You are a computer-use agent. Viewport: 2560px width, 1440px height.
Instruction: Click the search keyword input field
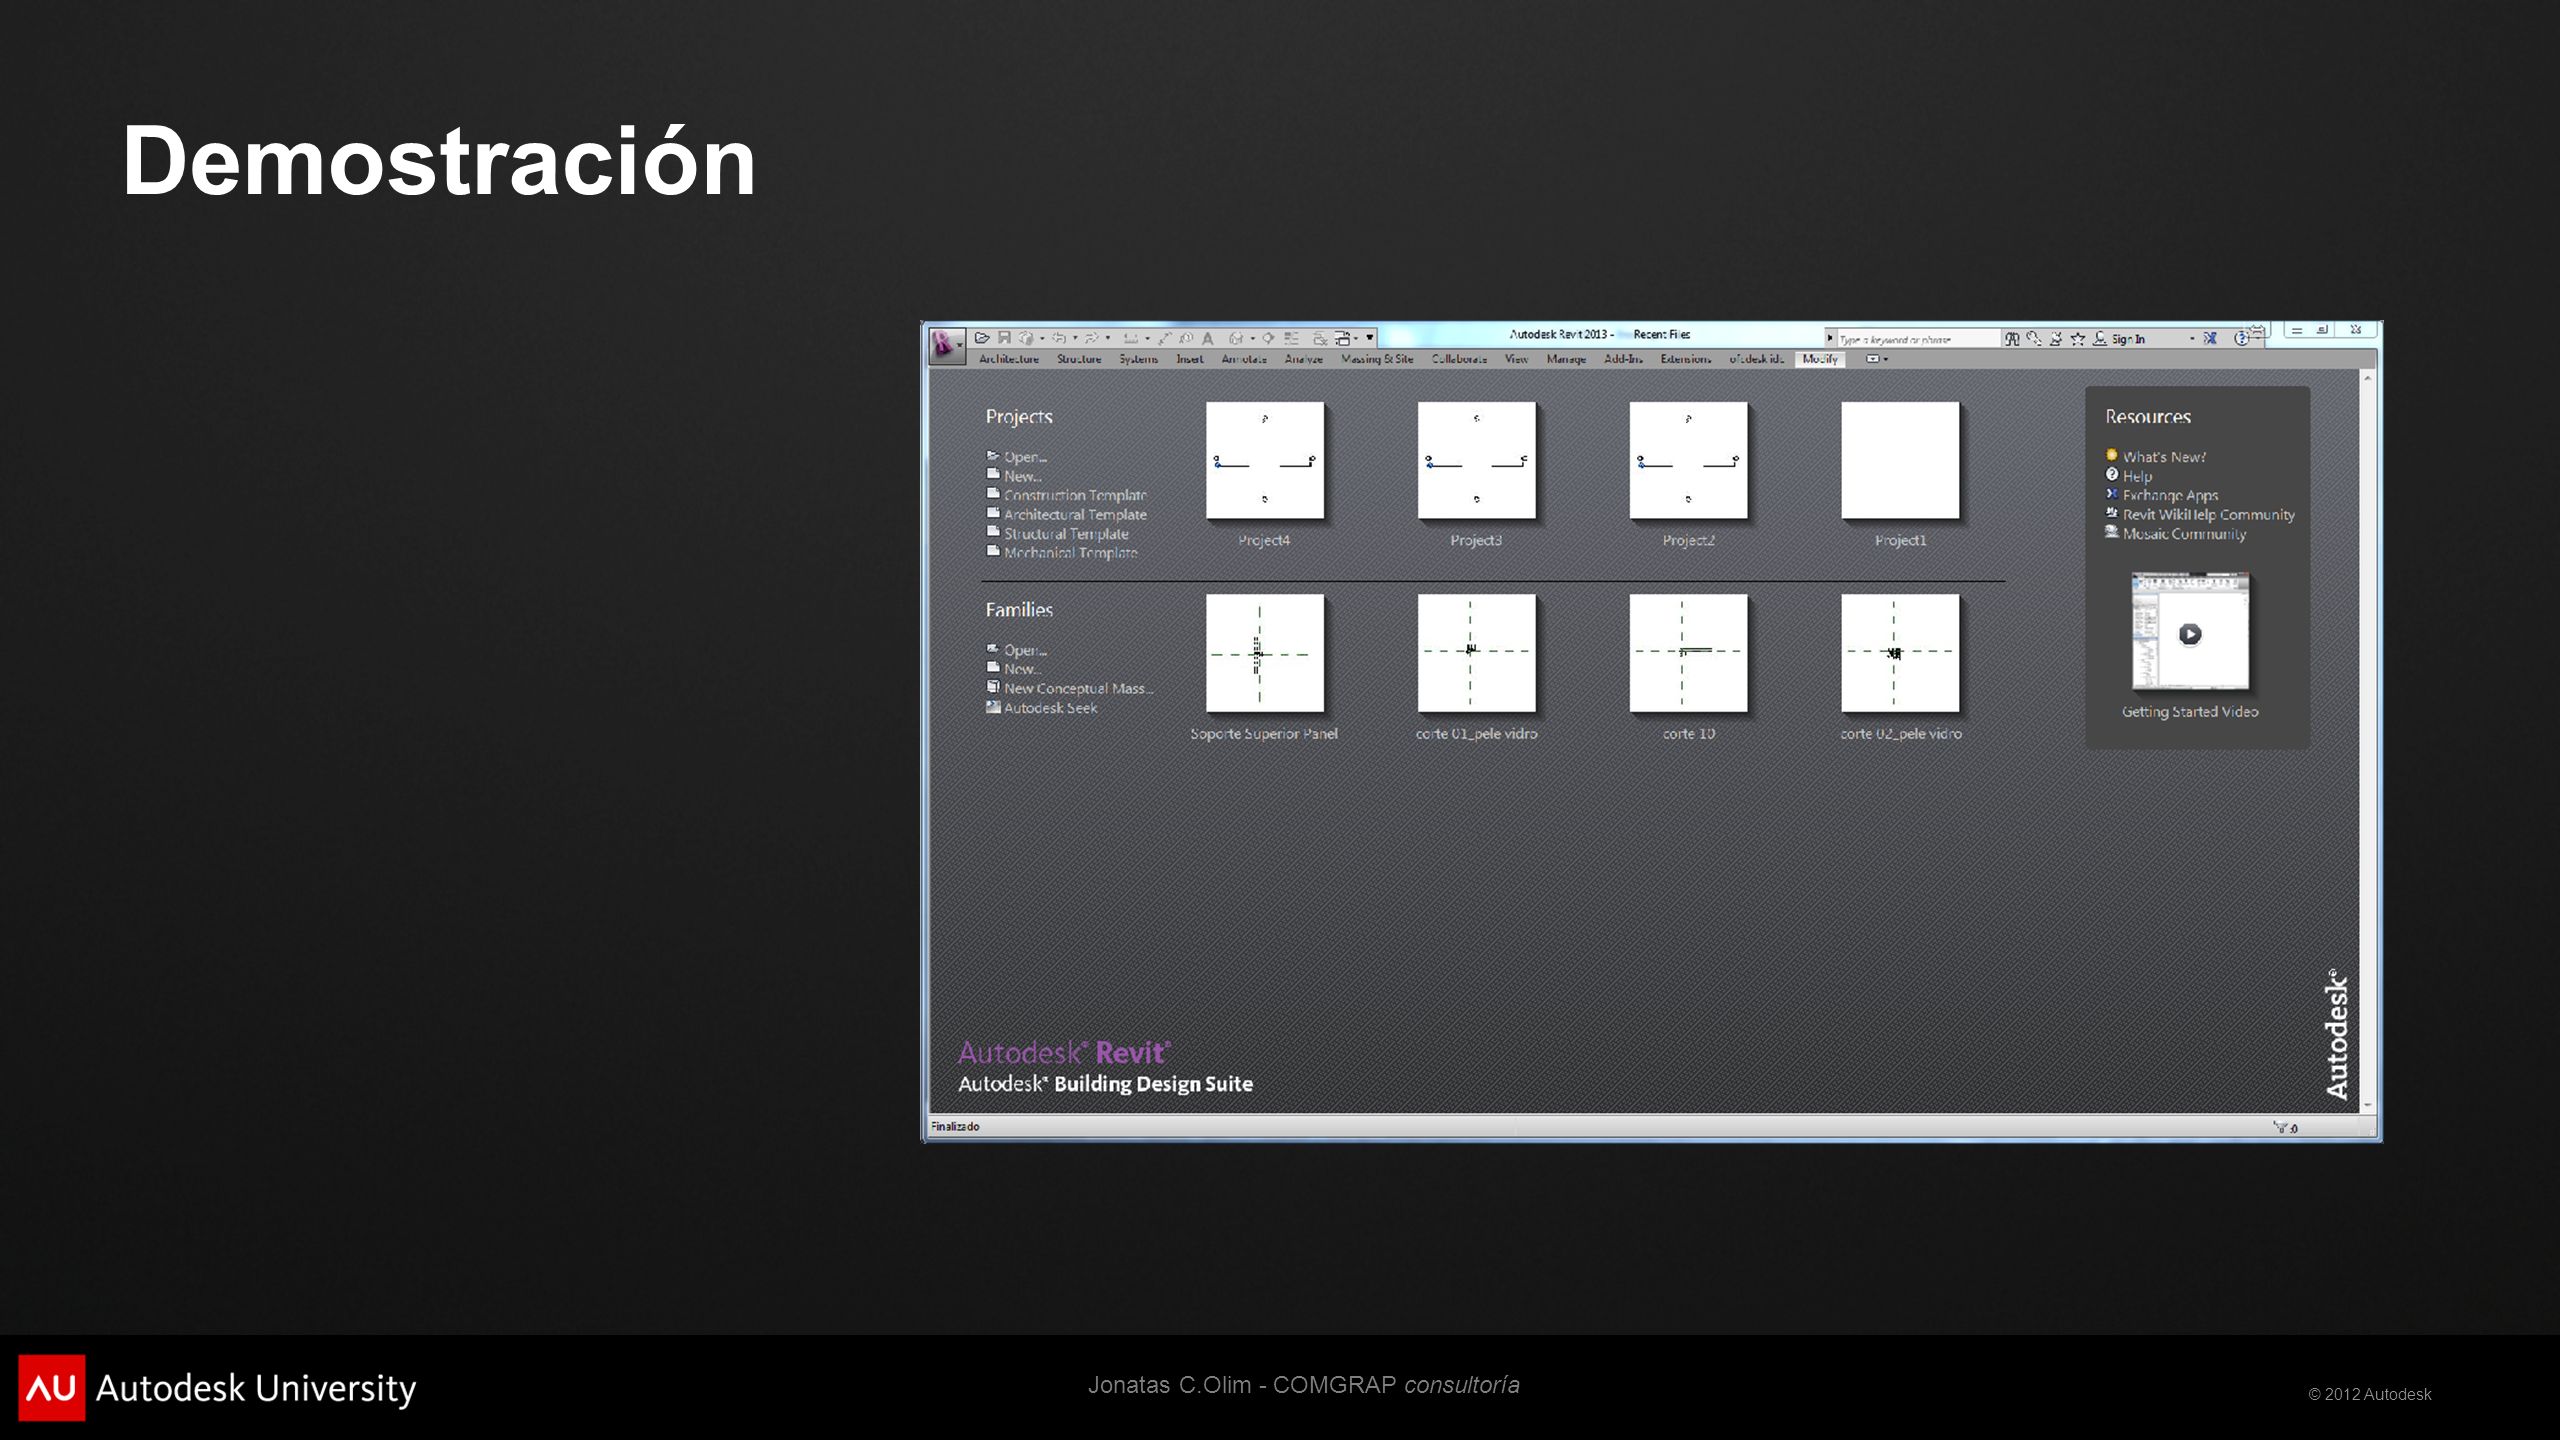pos(1918,339)
